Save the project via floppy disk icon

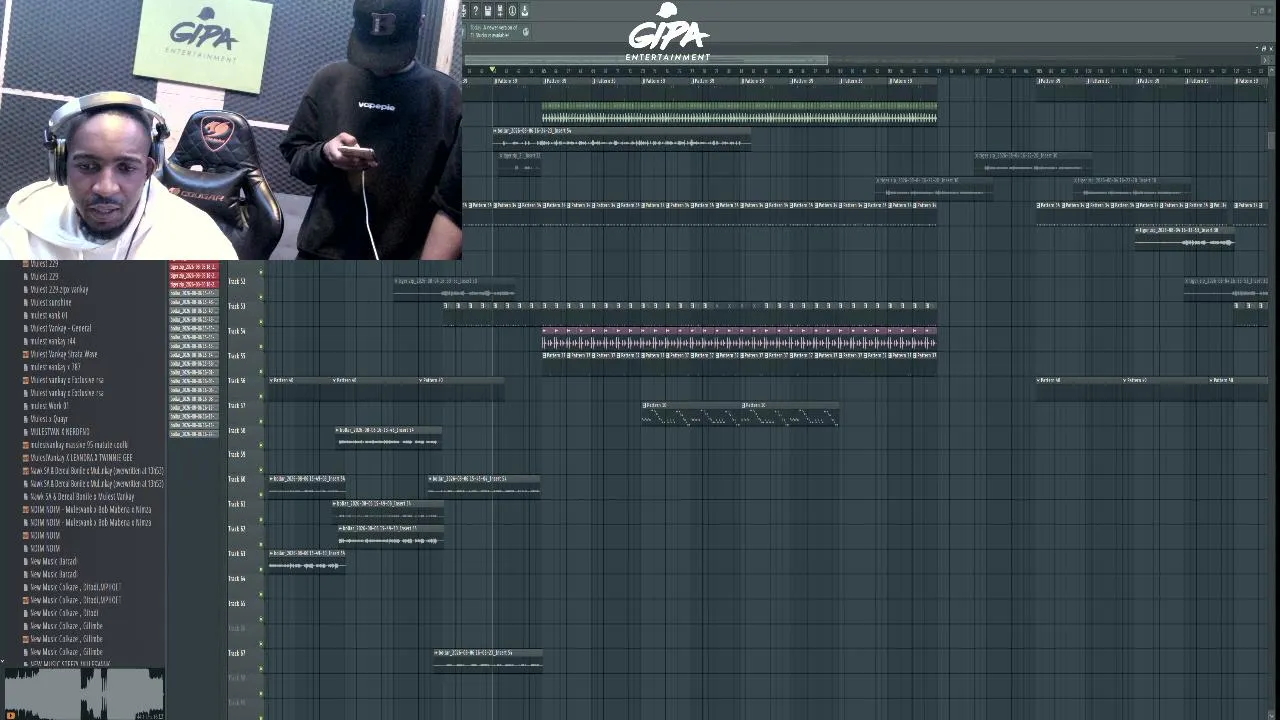click(487, 11)
